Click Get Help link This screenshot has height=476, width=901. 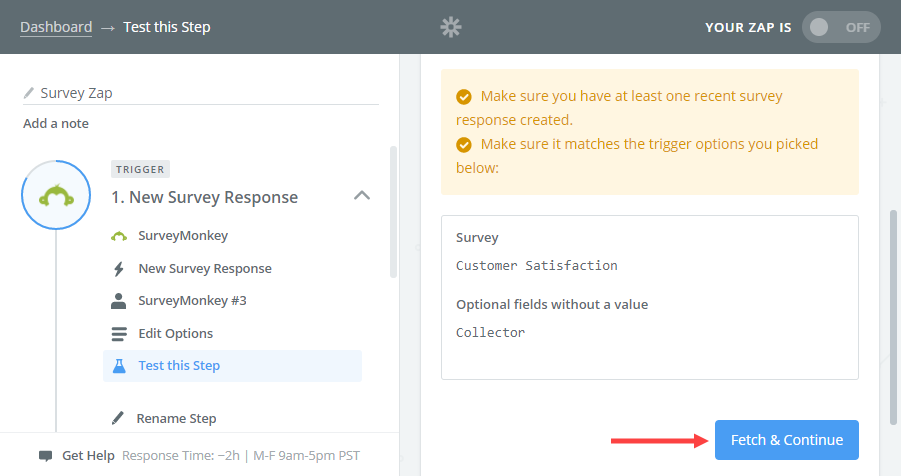88,456
